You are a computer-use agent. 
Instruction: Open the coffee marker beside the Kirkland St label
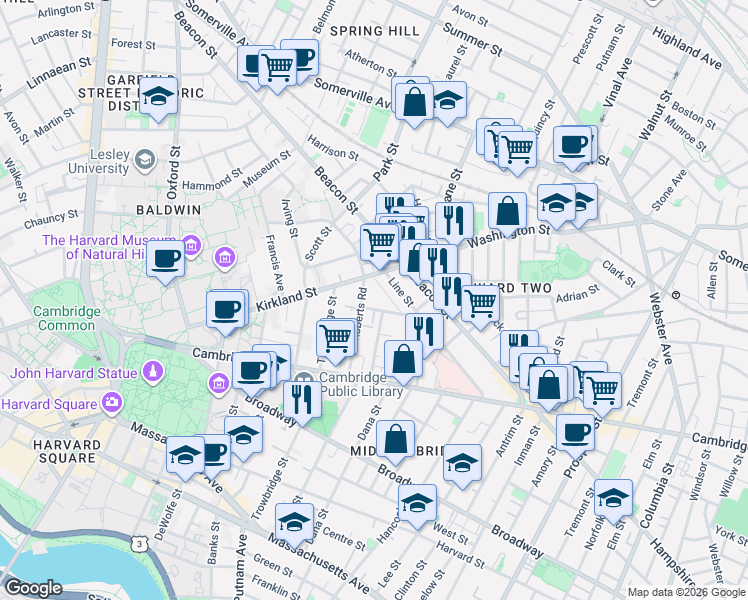[225, 312]
